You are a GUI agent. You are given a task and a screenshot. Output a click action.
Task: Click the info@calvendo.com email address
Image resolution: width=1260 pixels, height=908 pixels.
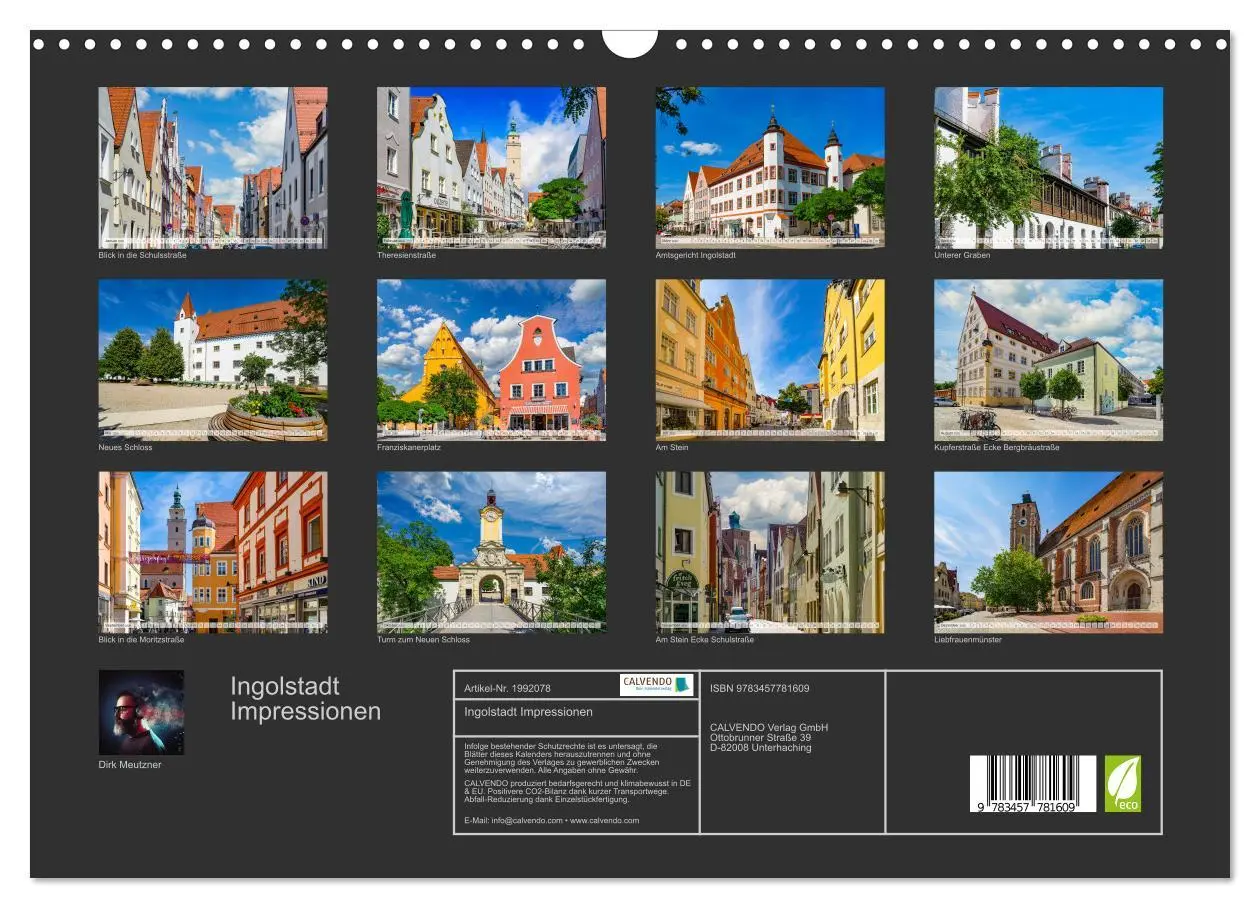coord(527,820)
